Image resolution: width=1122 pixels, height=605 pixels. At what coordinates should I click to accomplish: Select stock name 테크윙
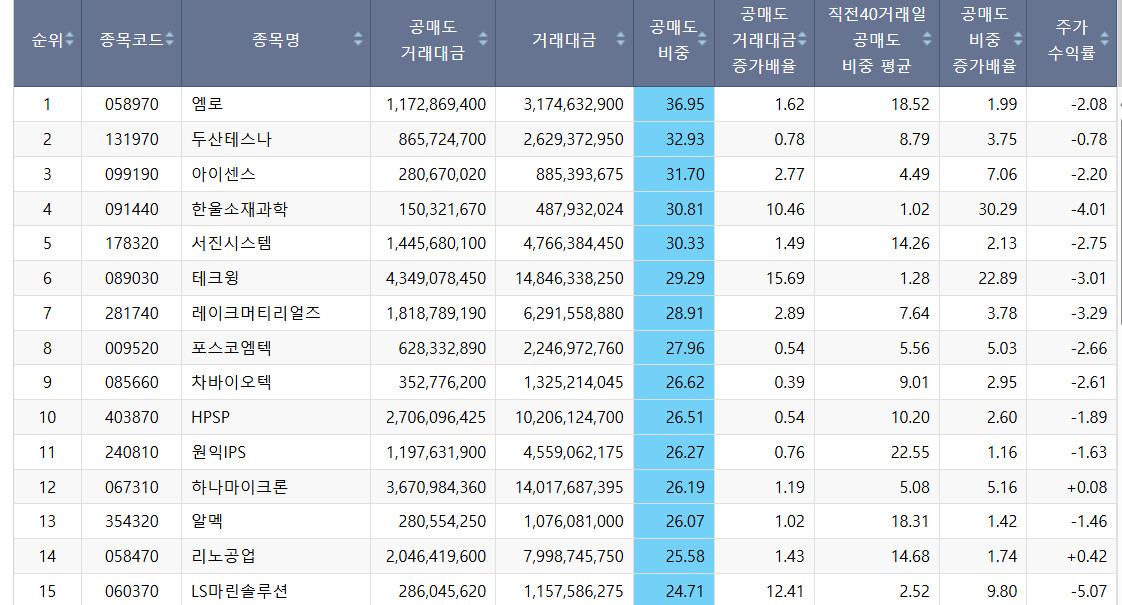pyautogui.click(x=215, y=279)
